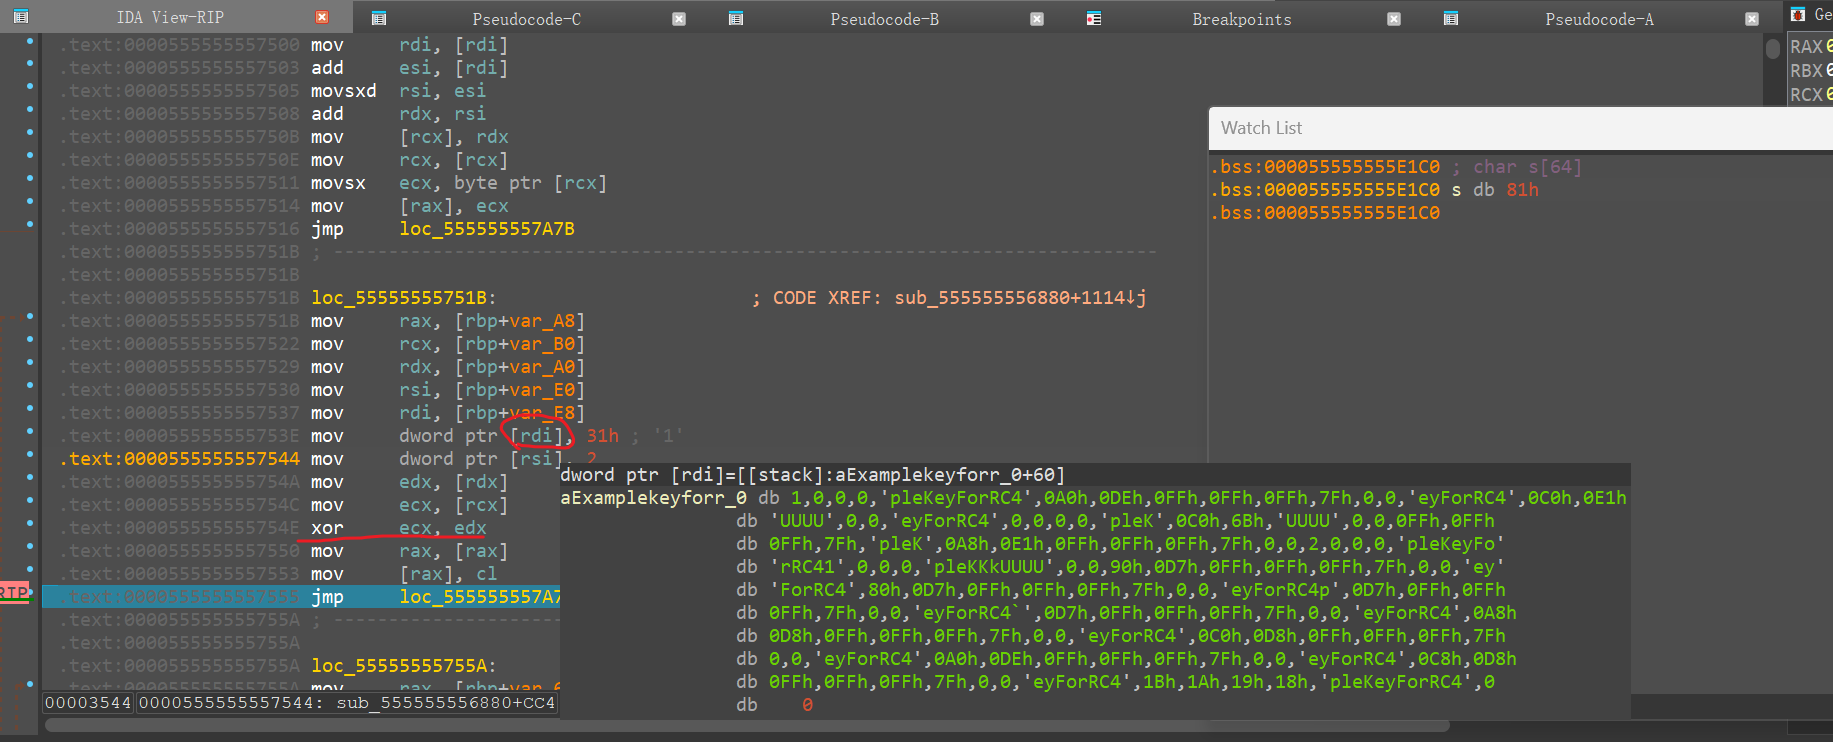Toggle breakpoint dot at address 7508
This screenshot has width=1833, height=742.
30,110
